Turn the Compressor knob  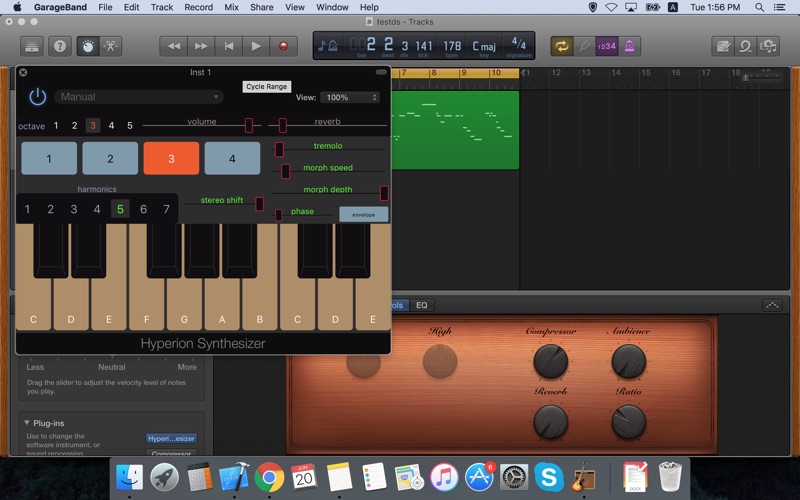551,361
